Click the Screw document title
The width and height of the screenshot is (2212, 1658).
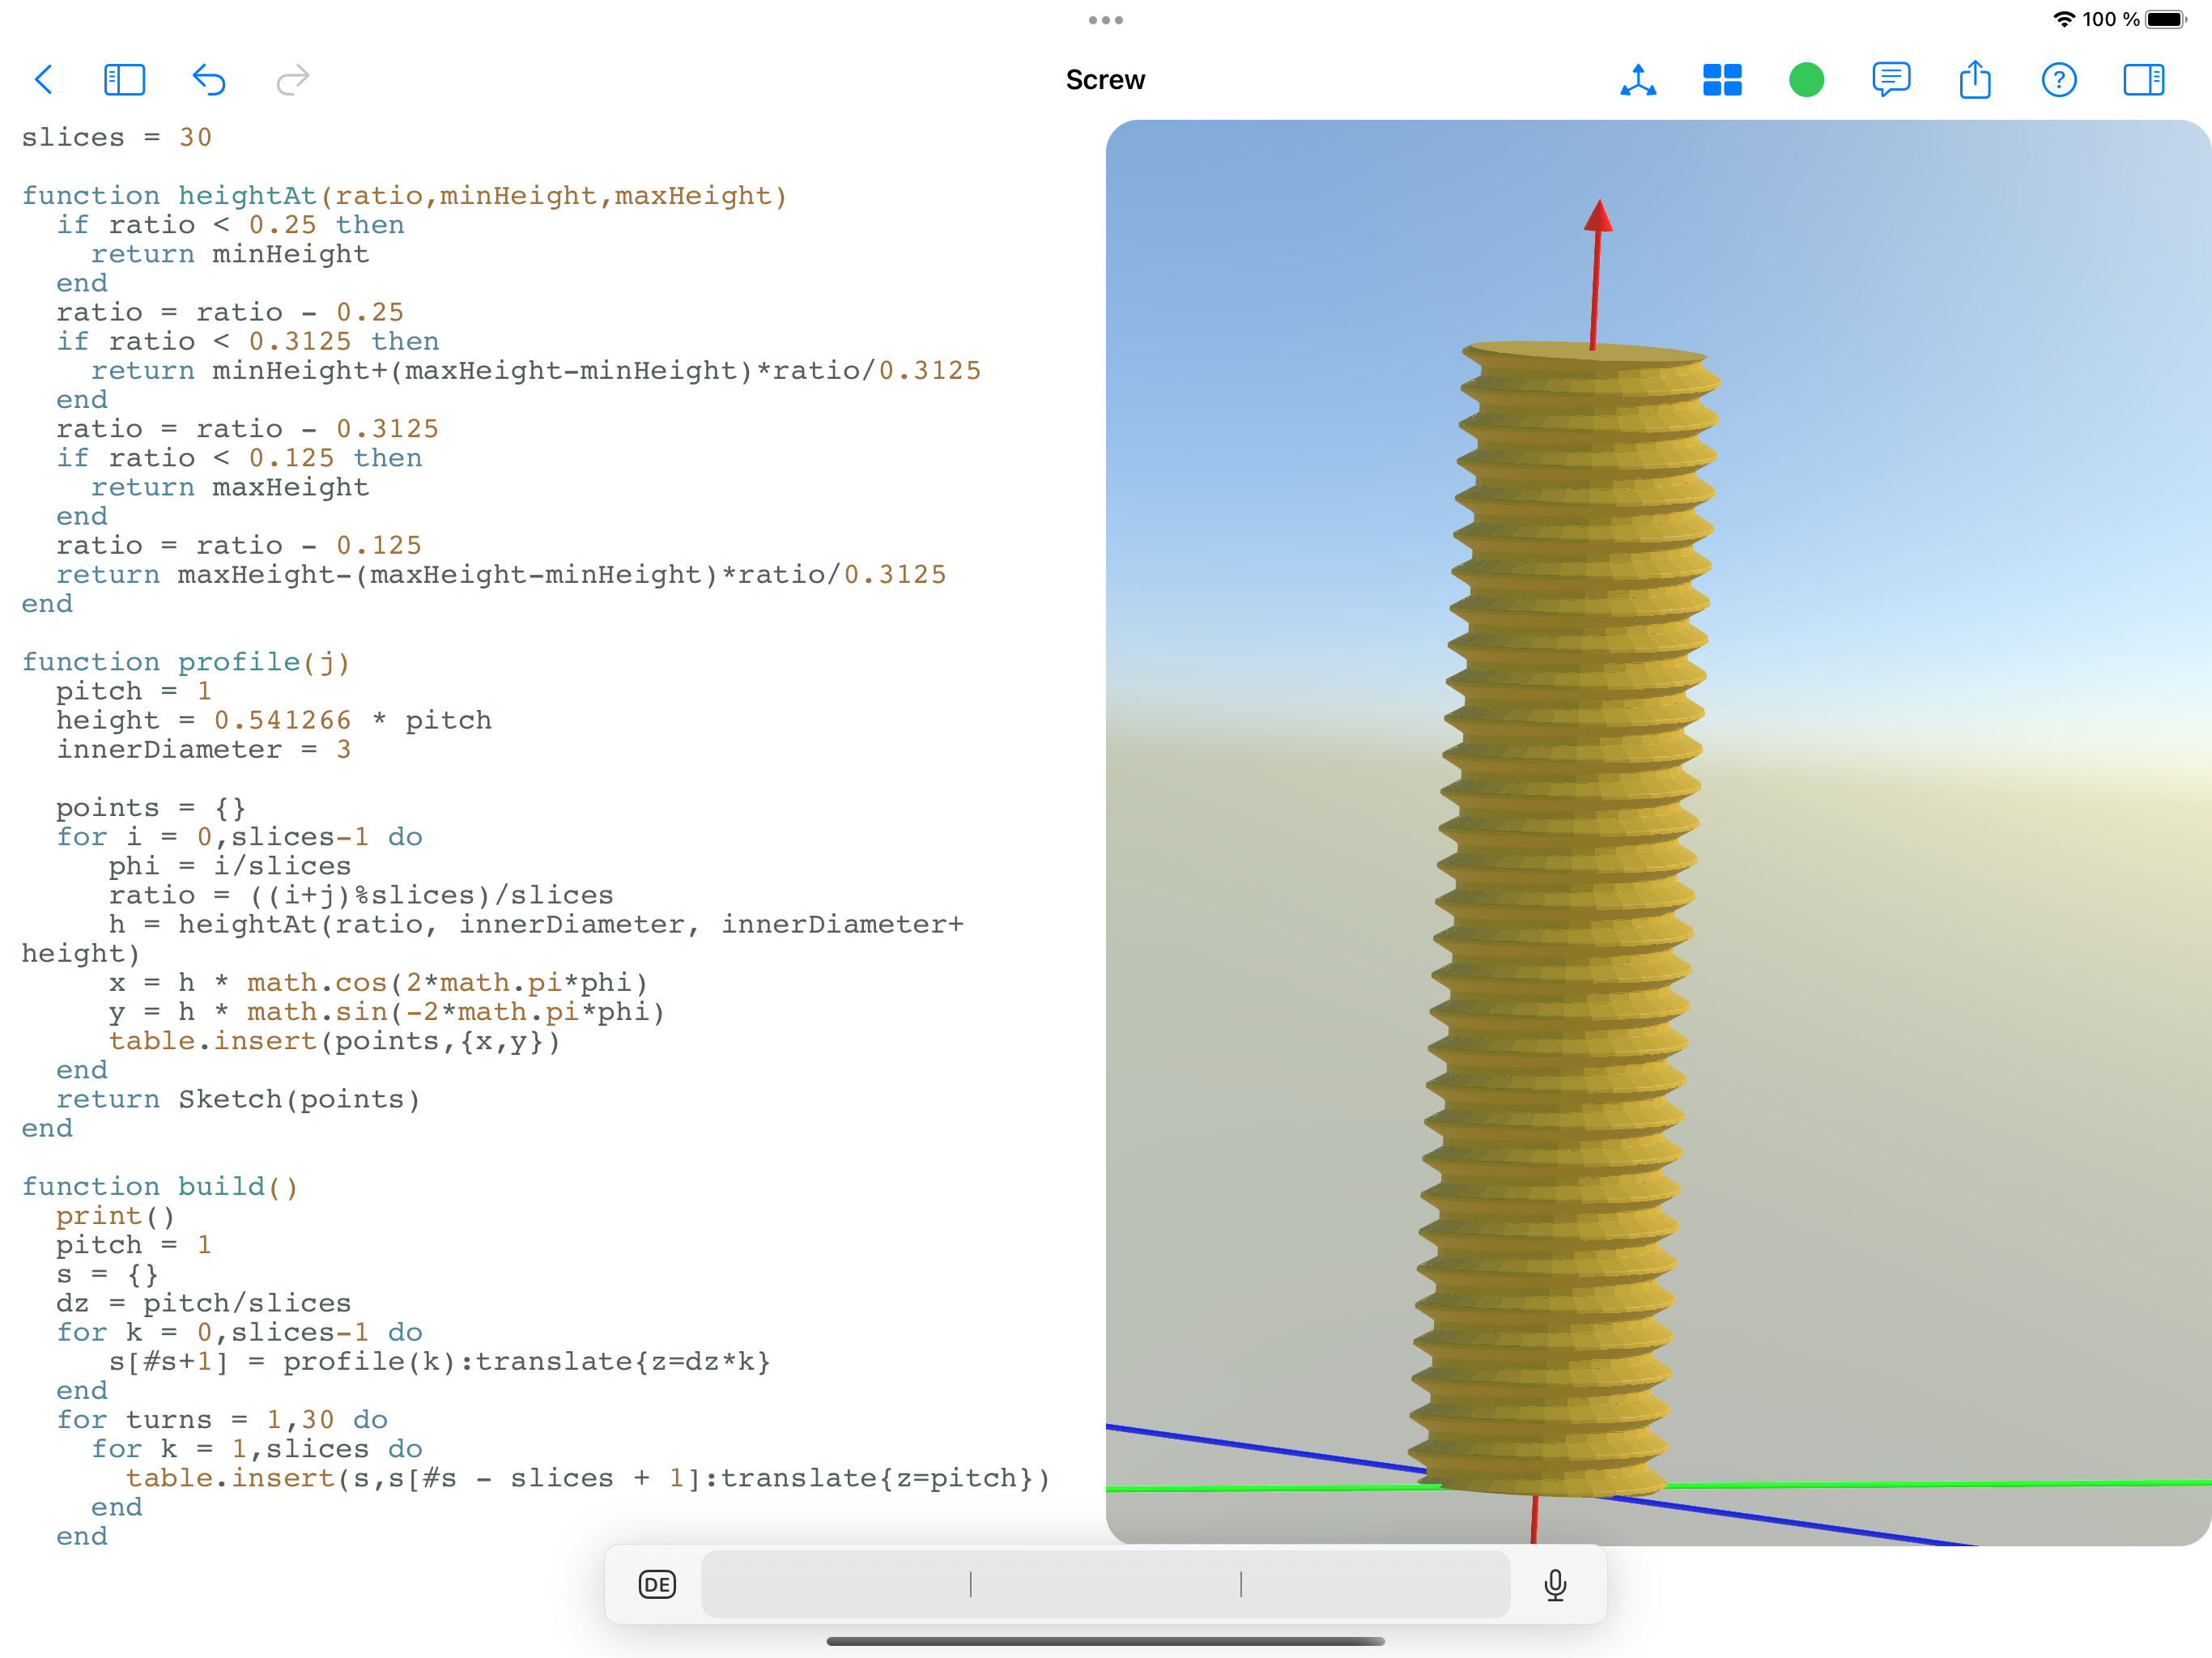[x=1105, y=80]
